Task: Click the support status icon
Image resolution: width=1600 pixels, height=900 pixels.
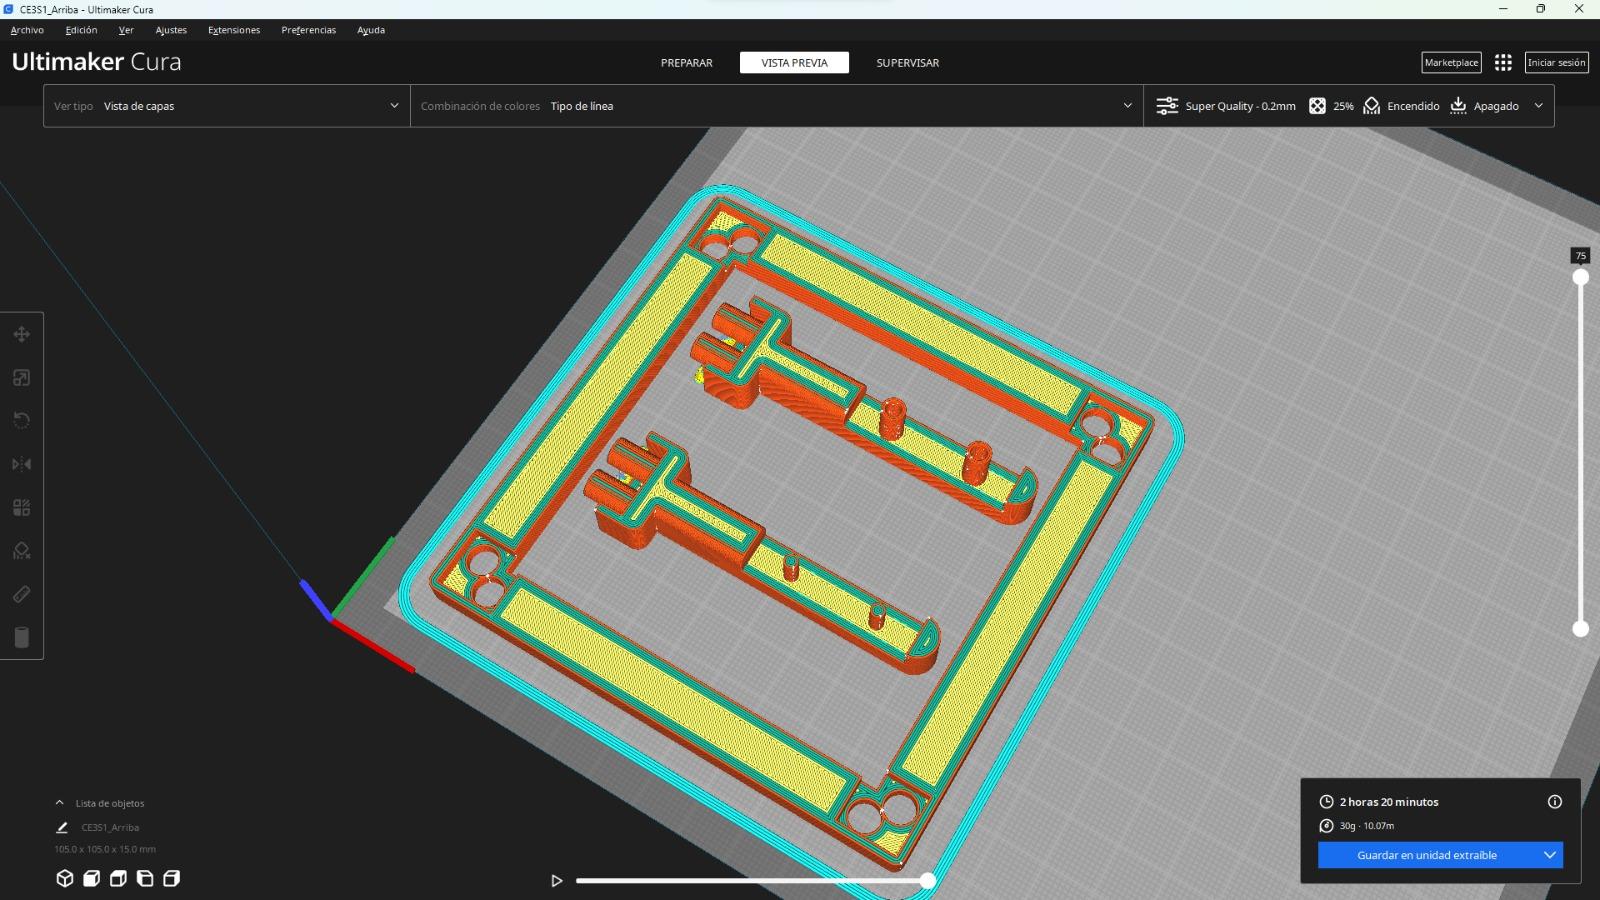Action: point(1372,106)
